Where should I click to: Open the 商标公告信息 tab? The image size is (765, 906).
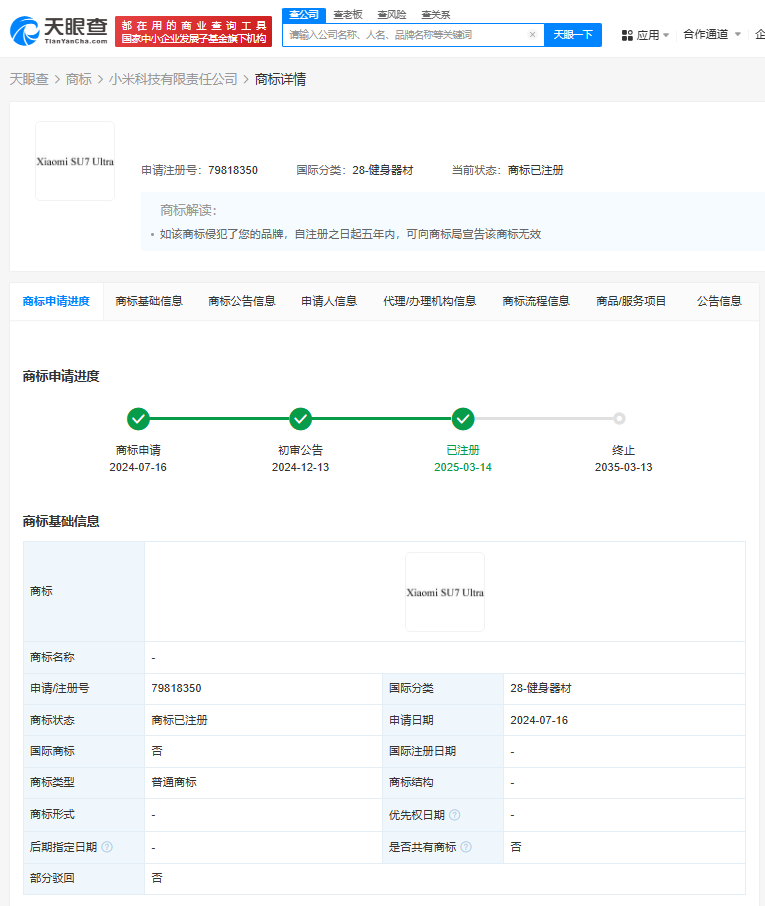pos(241,301)
